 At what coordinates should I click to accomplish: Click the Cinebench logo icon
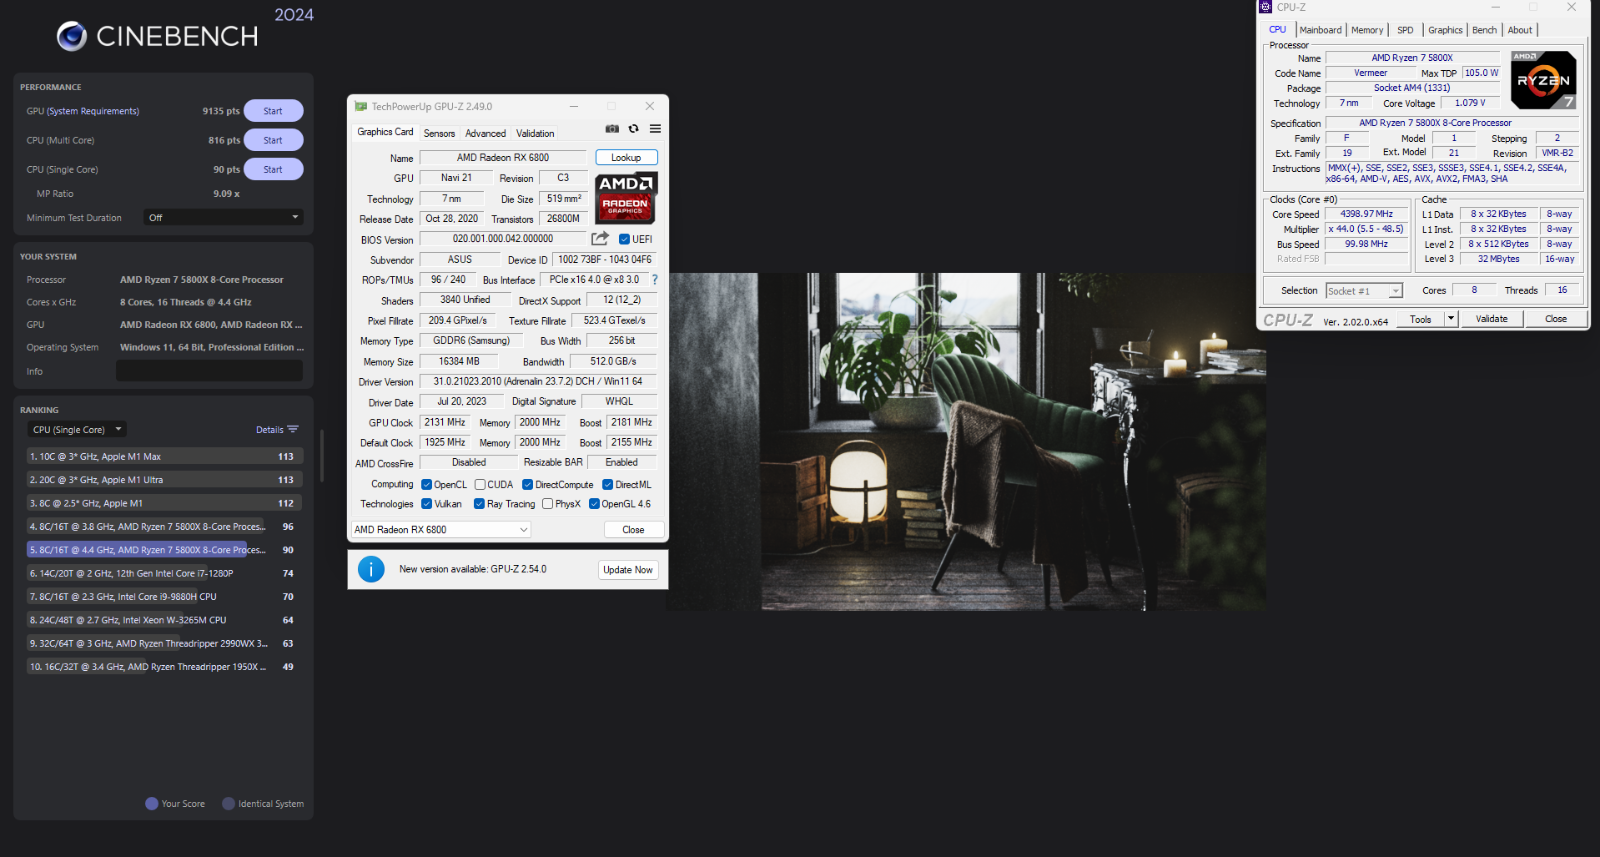(x=72, y=36)
